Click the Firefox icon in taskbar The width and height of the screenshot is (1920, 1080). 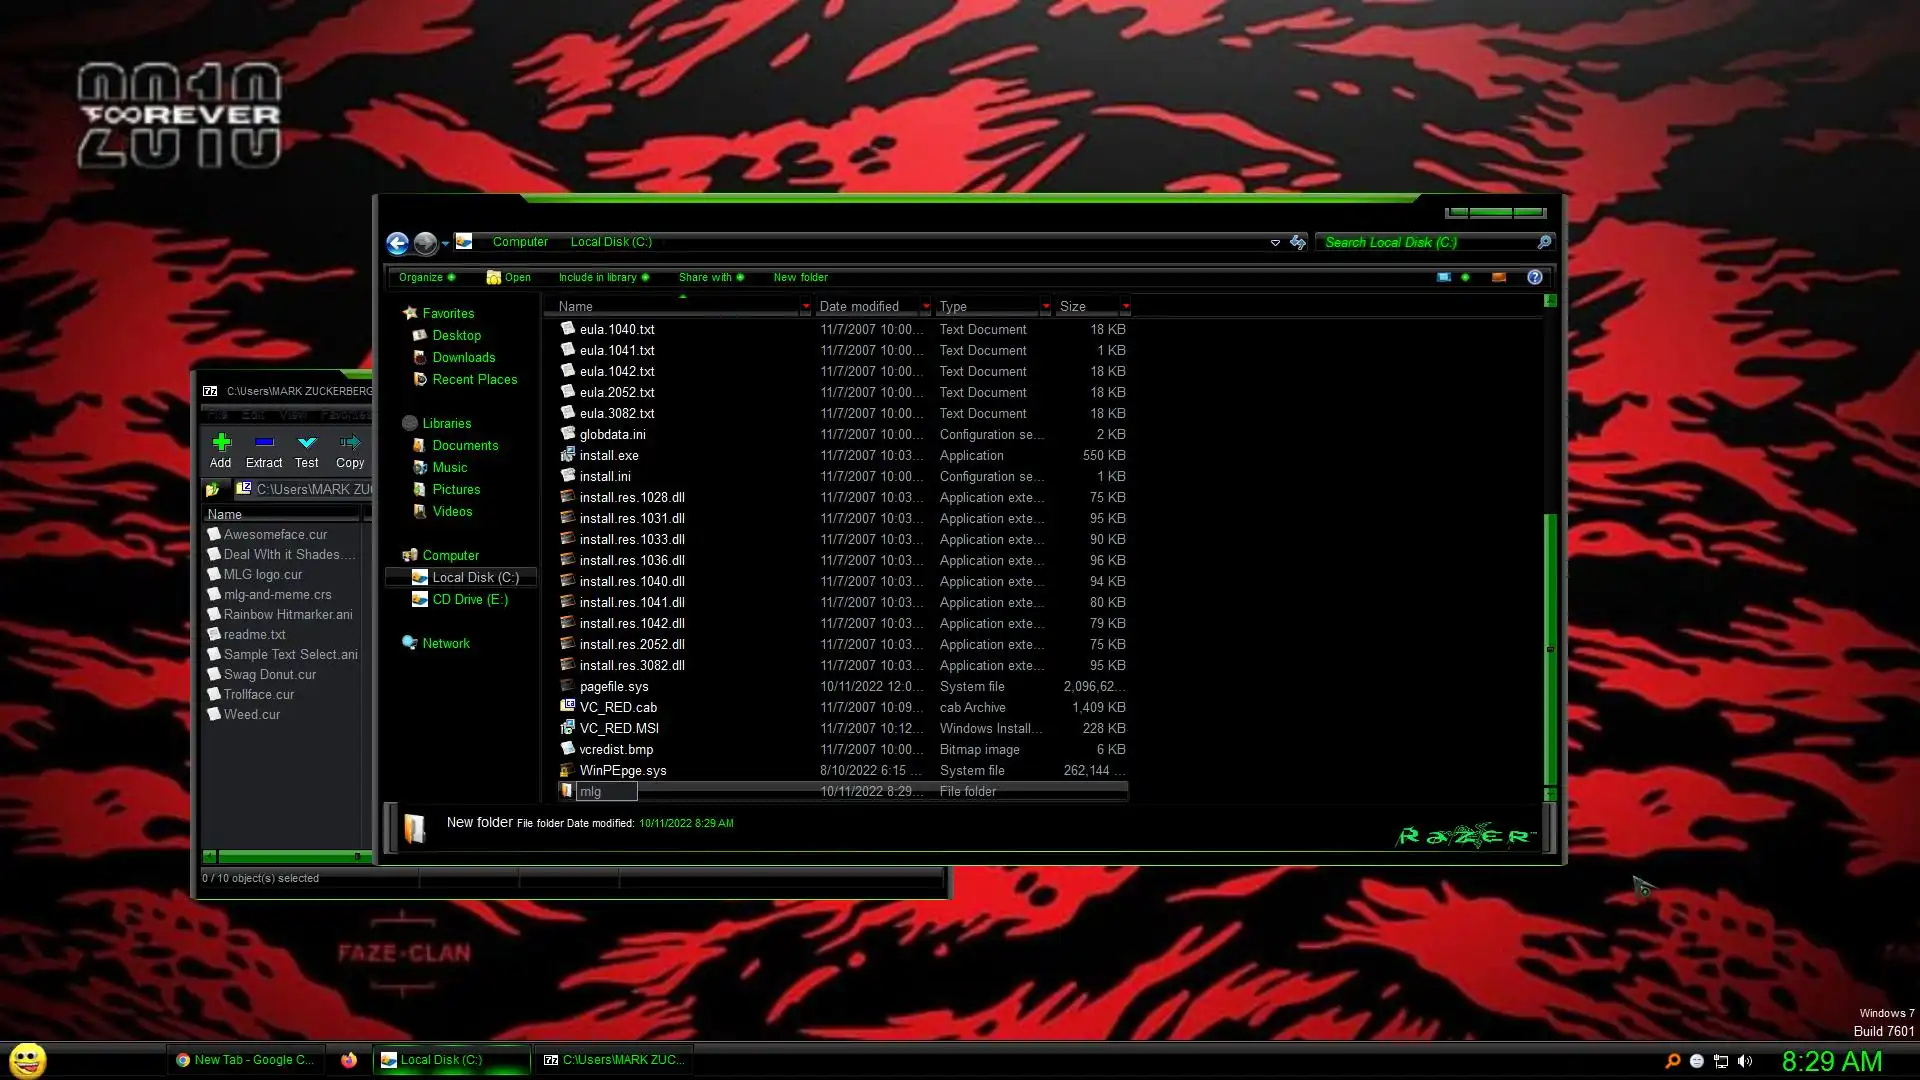[348, 1060]
